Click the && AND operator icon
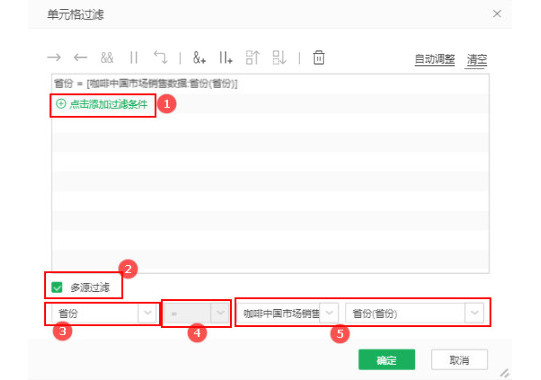 (x=107, y=57)
